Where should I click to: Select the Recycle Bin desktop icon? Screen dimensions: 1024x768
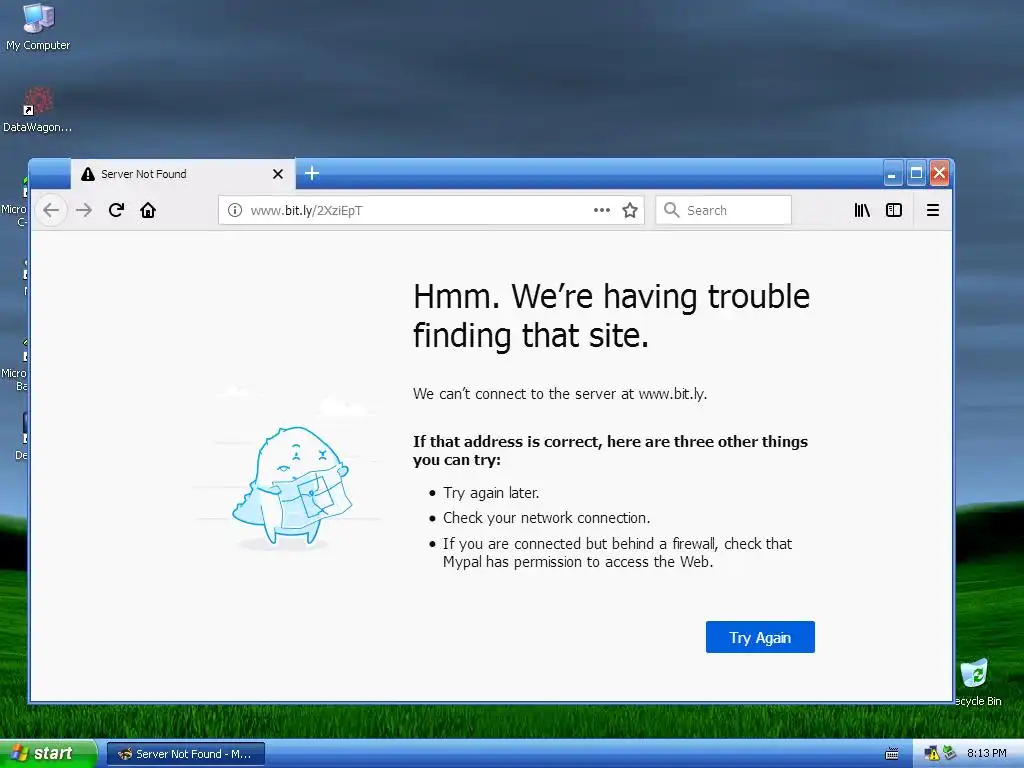click(977, 682)
